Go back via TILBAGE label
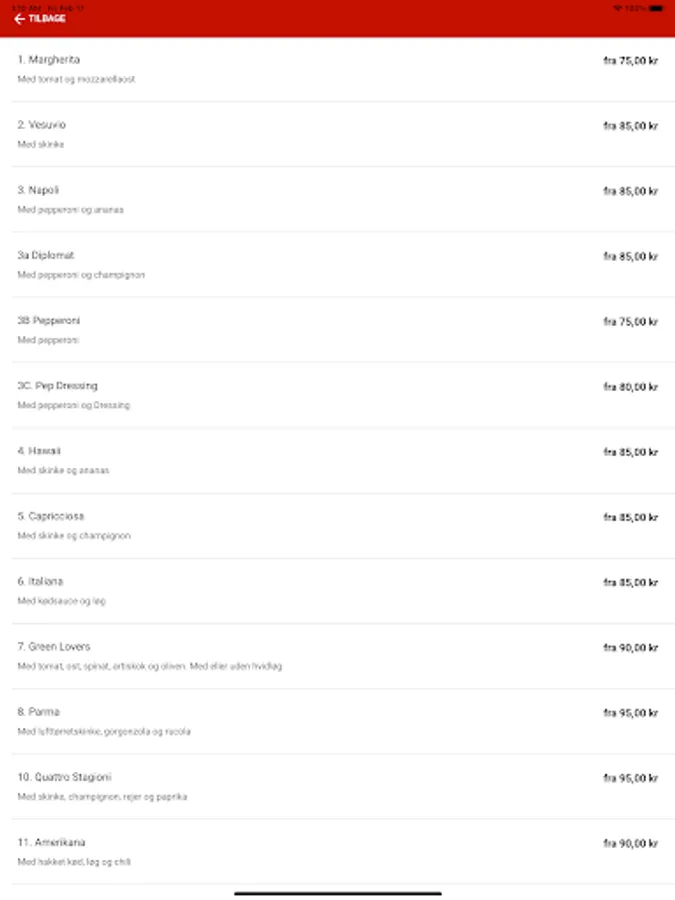675x900 pixels. 47,19
